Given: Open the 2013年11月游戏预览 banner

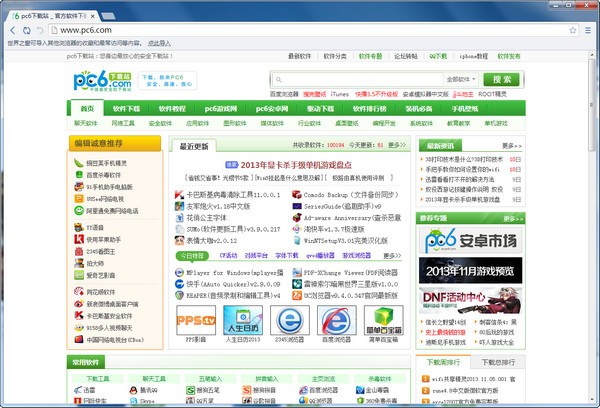Looking at the screenshot, I should [x=470, y=271].
